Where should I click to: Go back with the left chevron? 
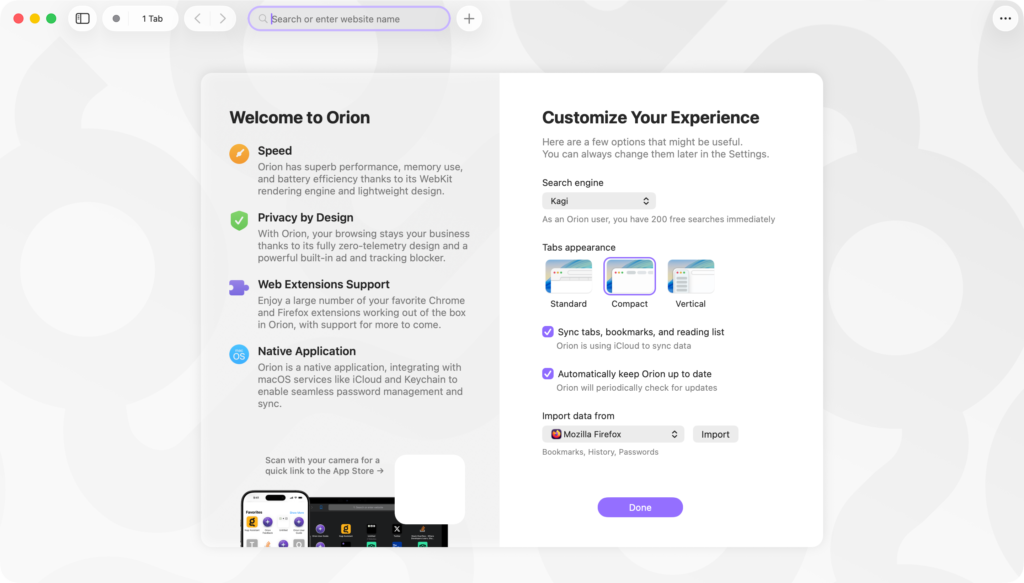tap(197, 18)
